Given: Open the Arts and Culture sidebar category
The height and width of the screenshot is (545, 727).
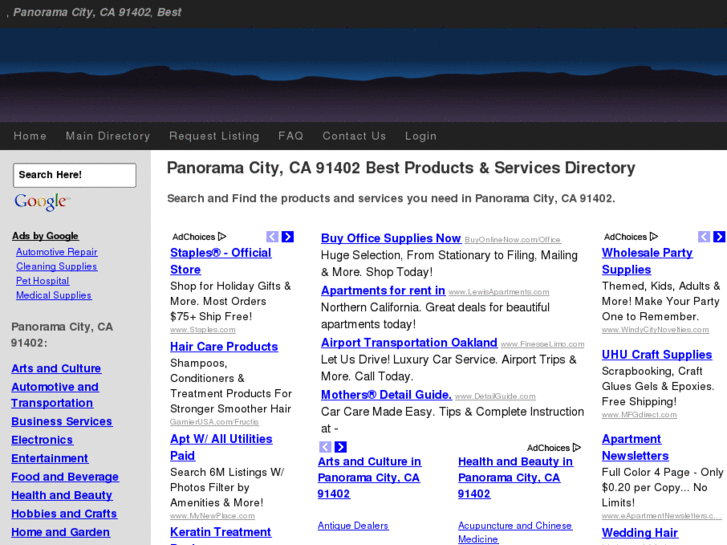Looking at the screenshot, I should [x=56, y=368].
